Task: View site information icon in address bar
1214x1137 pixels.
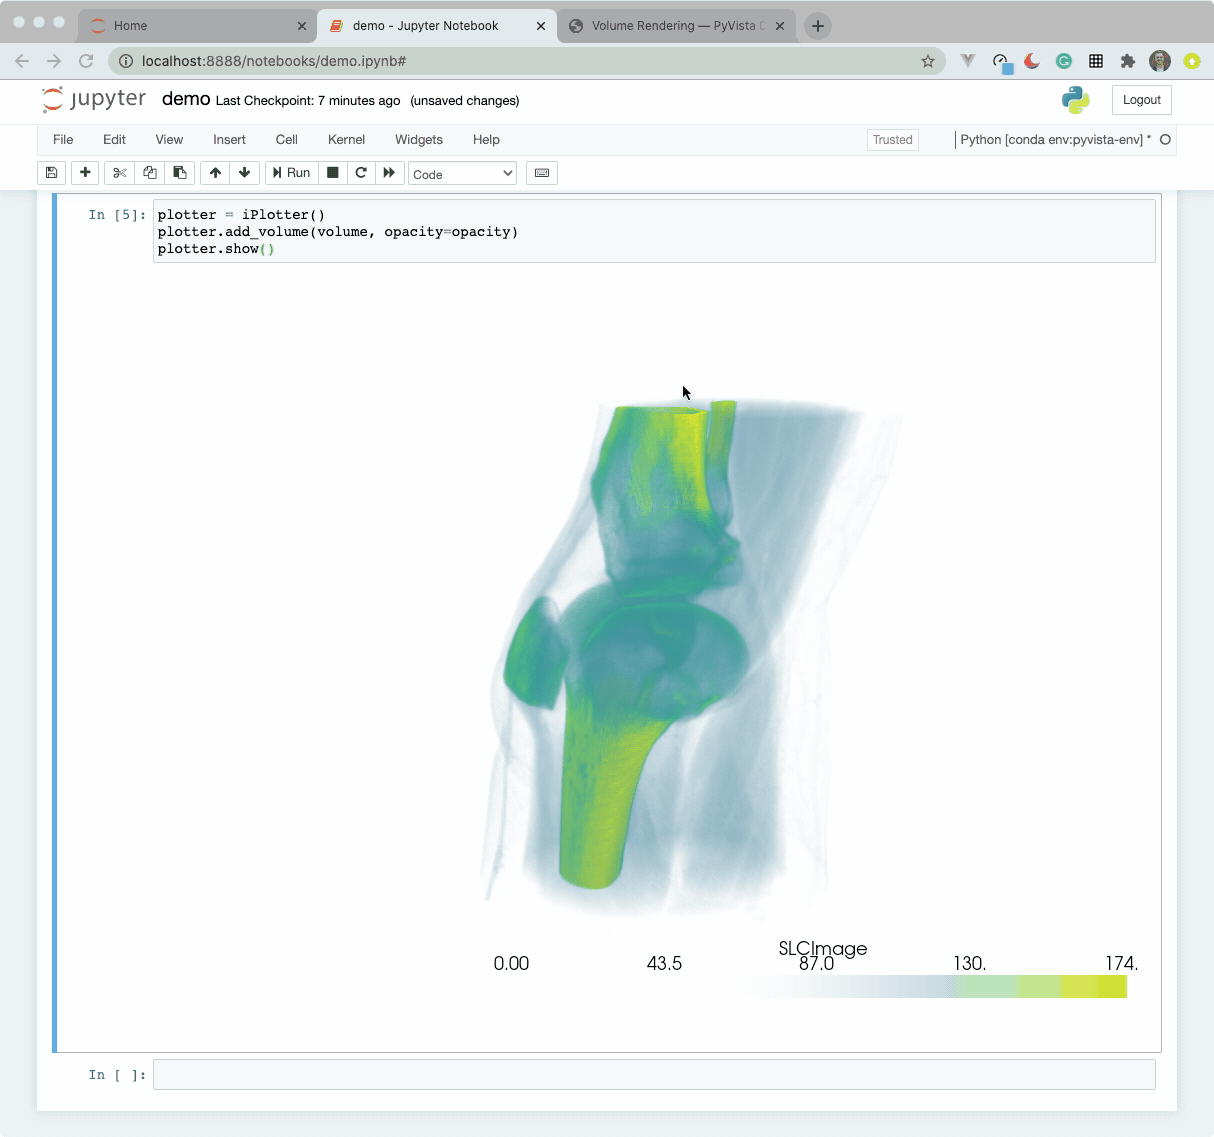Action: pos(126,61)
